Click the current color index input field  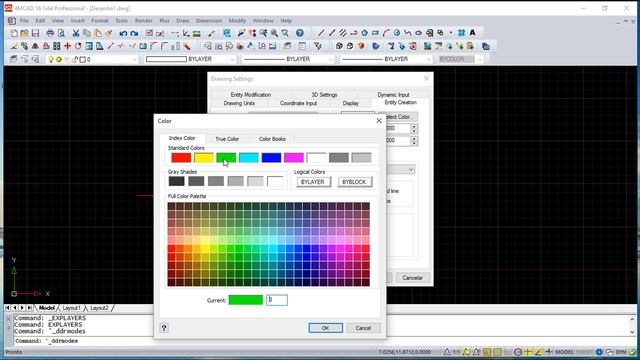click(277, 300)
